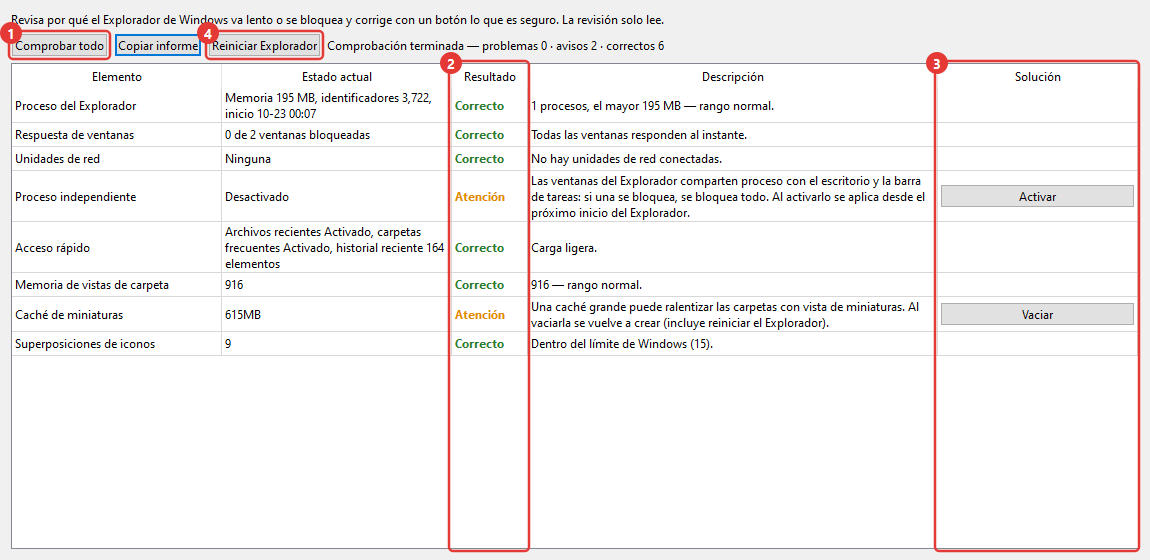Screen dimensions: 1150x560
Task: Select the Unidades de red row
Action: pos(575,159)
